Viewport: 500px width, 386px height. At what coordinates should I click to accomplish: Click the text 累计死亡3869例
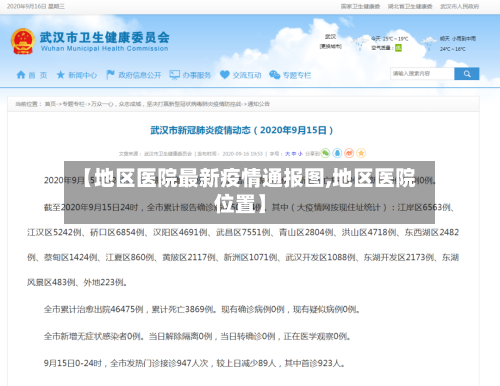point(183,309)
